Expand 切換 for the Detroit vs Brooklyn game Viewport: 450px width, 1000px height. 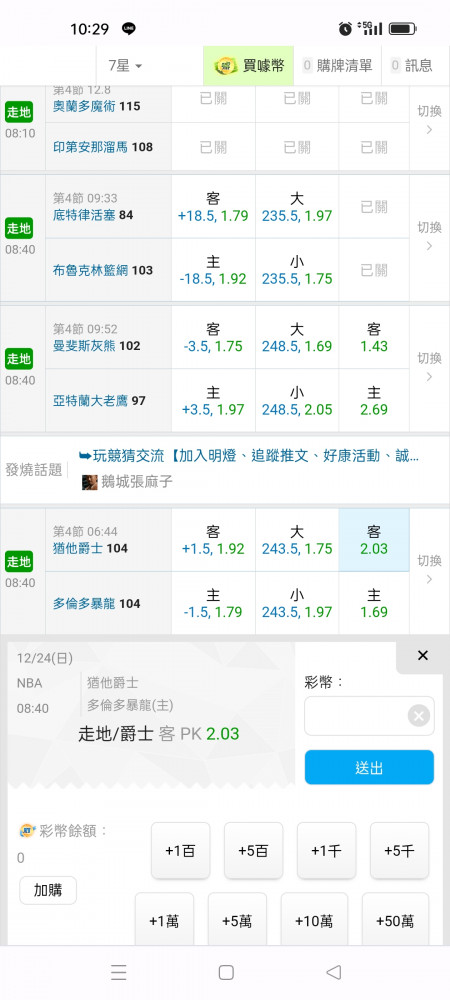point(429,237)
